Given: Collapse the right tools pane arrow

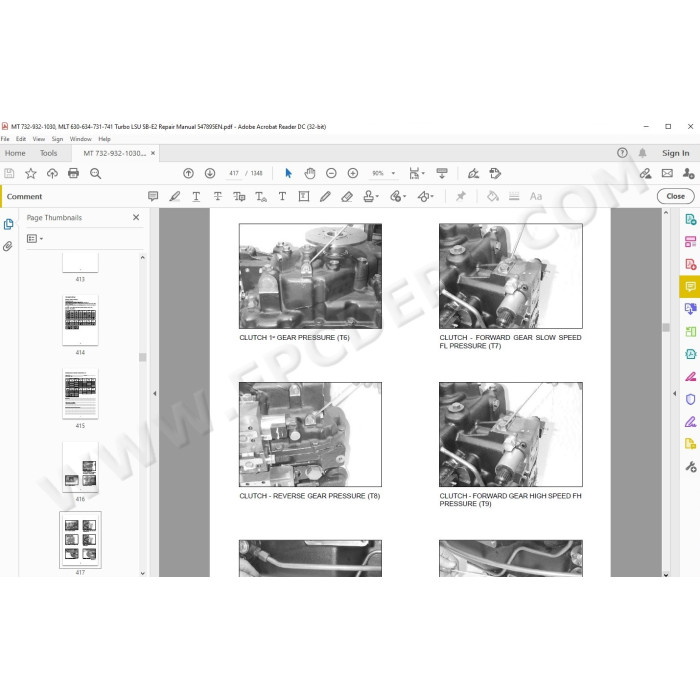Looking at the screenshot, I should coord(674,393).
